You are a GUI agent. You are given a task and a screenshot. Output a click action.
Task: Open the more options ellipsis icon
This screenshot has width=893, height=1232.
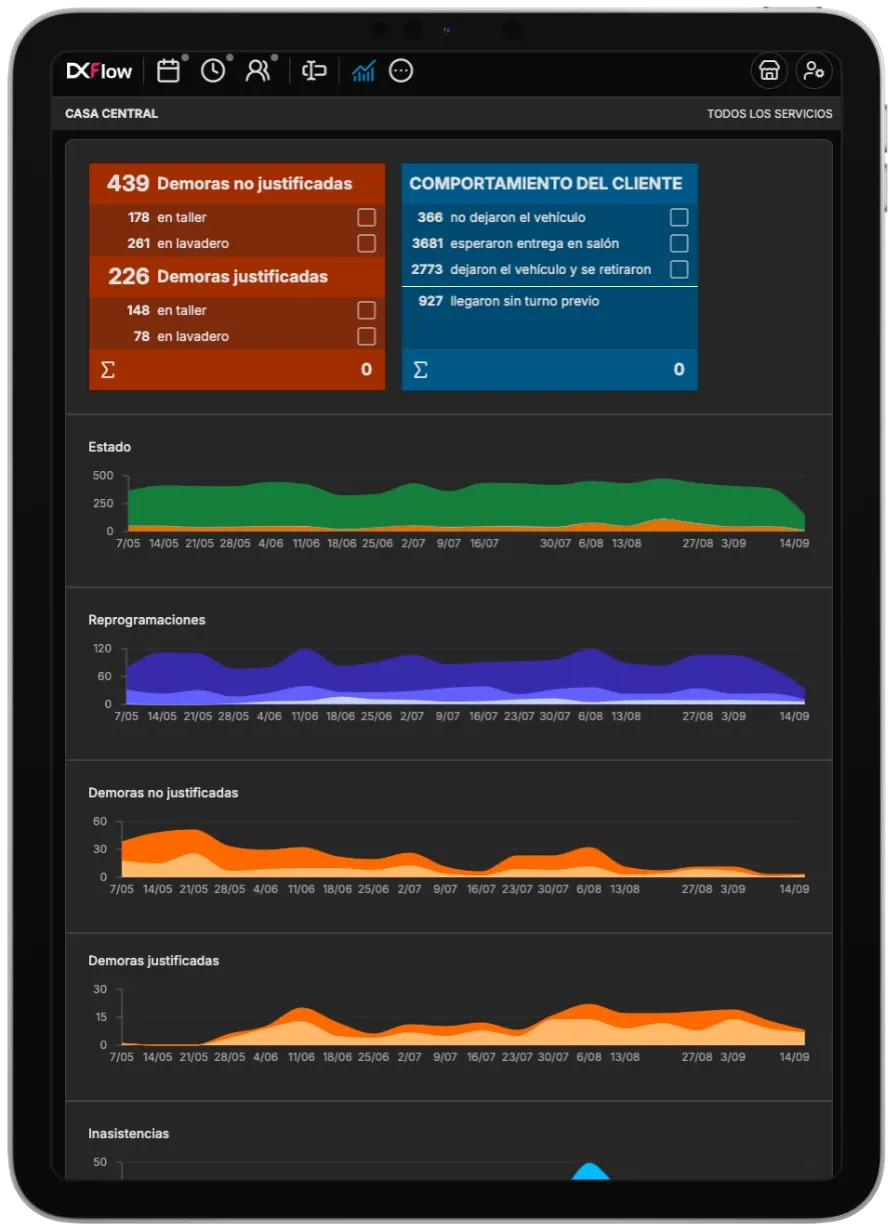401,71
